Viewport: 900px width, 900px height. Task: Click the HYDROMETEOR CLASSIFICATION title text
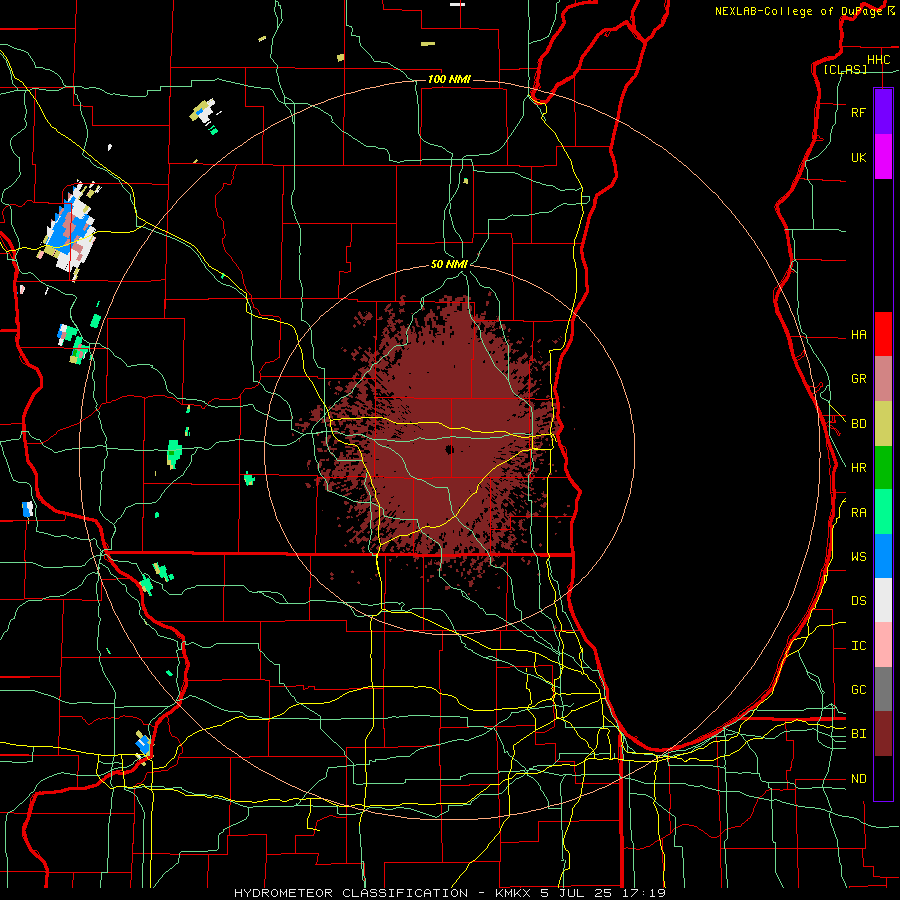351,893
